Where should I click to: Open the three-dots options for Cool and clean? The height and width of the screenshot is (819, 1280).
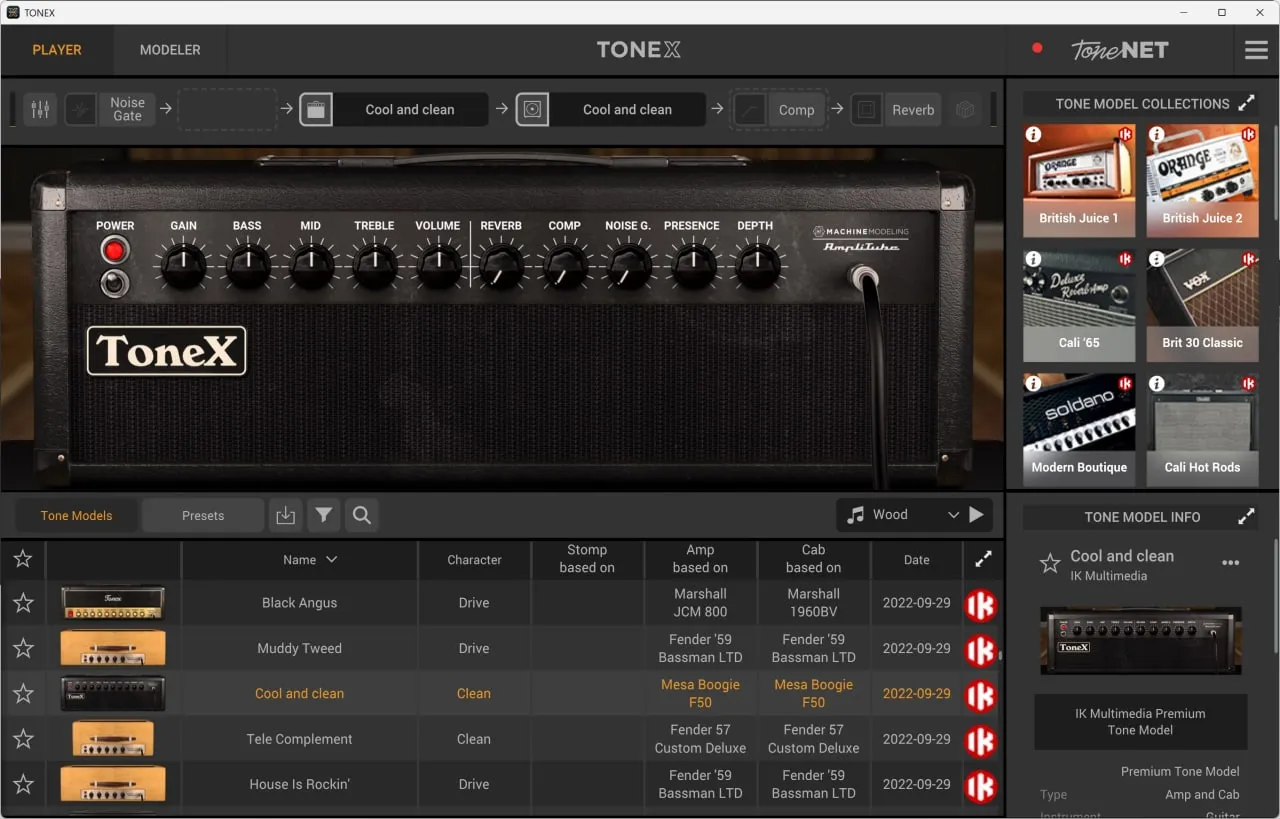click(x=1231, y=563)
